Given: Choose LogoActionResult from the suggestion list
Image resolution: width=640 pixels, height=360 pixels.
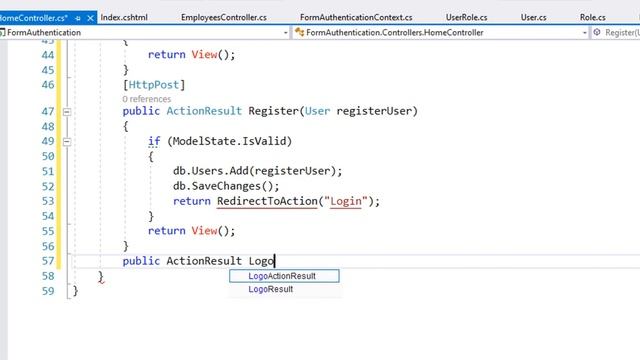Looking at the screenshot, I should [284, 276].
